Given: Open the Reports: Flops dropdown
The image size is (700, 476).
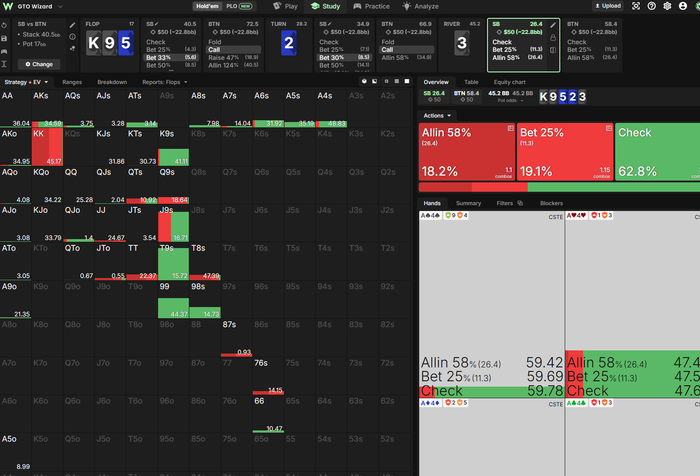Looking at the screenshot, I should pyautogui.click(x=165, y=82).
